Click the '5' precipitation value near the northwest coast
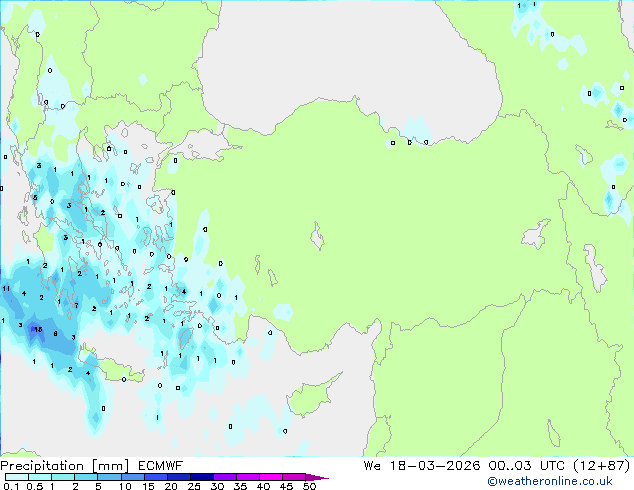634x490 pixels. tap(35, 197)
